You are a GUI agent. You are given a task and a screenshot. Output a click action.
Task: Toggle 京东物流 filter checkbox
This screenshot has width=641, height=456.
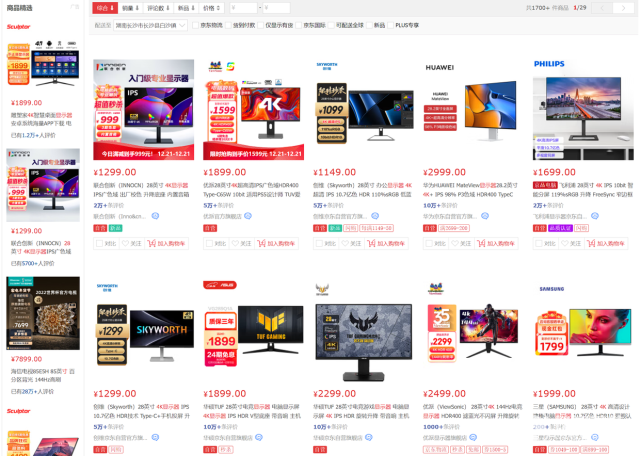point(195,25)
